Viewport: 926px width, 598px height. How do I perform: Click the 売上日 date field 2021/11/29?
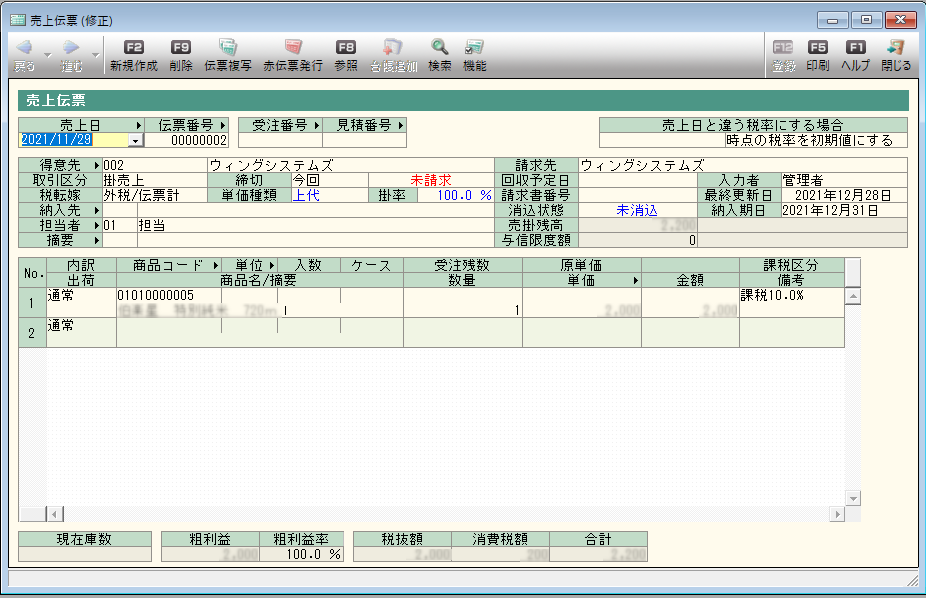(x=74, y=140)
